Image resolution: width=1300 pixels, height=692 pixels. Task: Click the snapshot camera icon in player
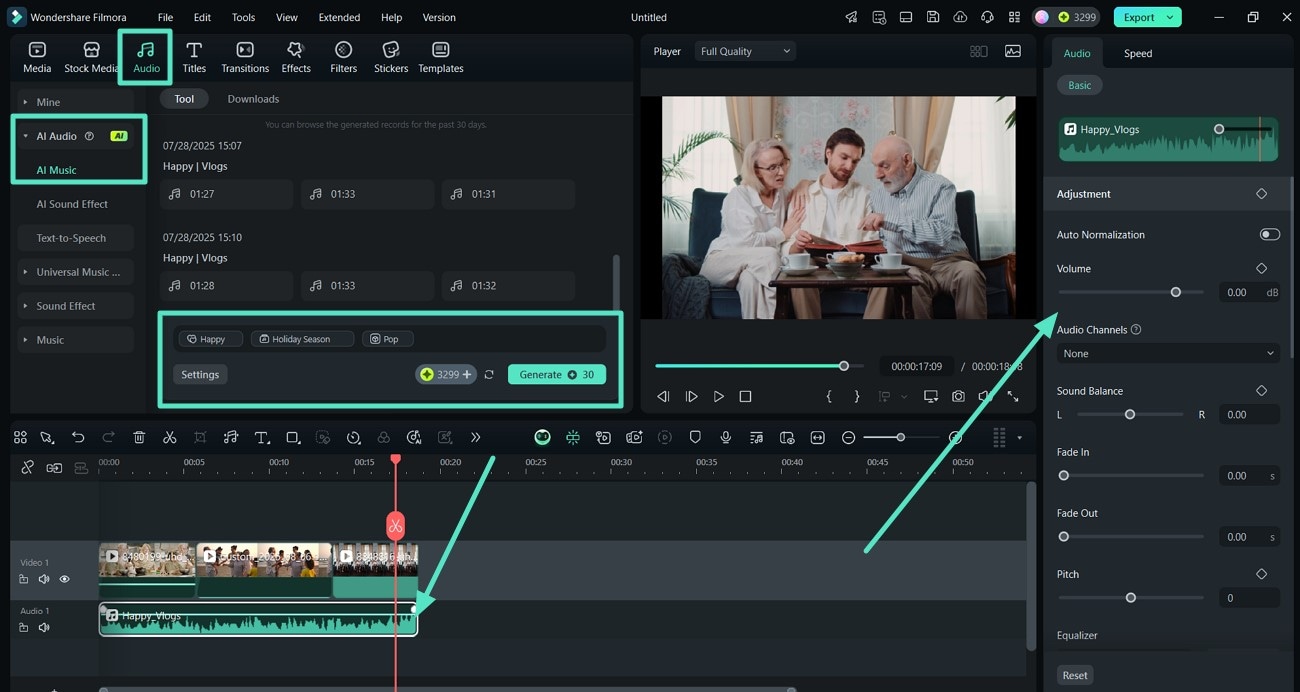click(x=958, y=396)
